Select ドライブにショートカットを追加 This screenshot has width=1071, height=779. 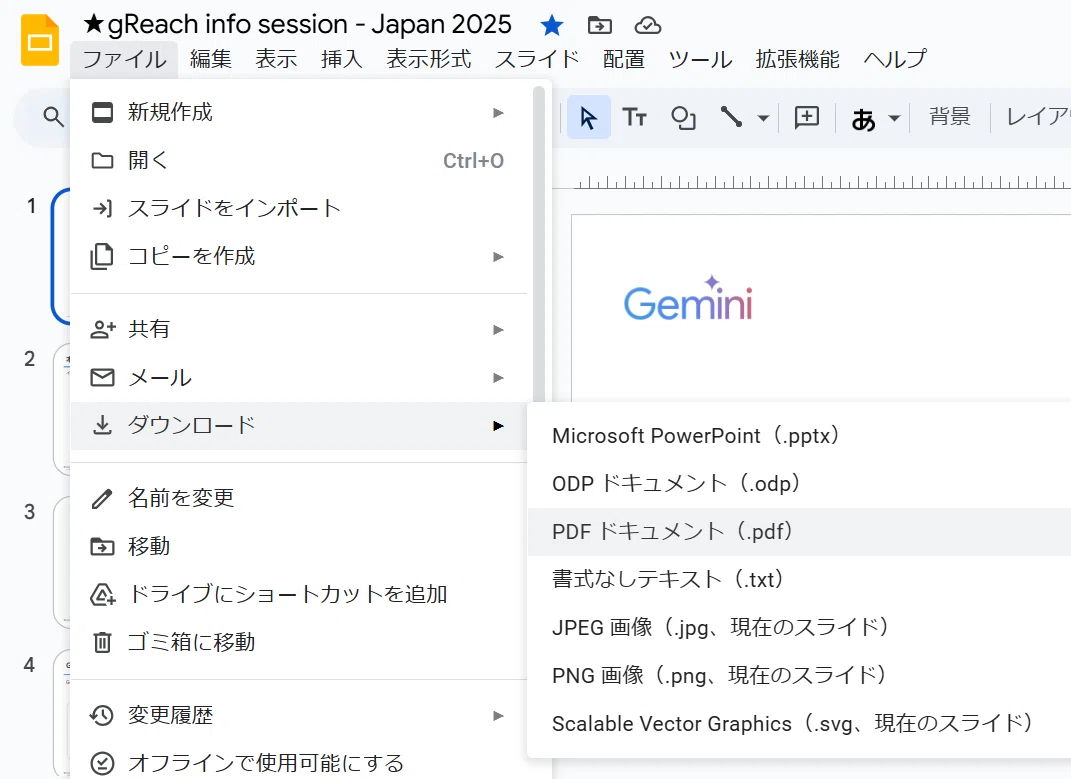coord(299,594)
